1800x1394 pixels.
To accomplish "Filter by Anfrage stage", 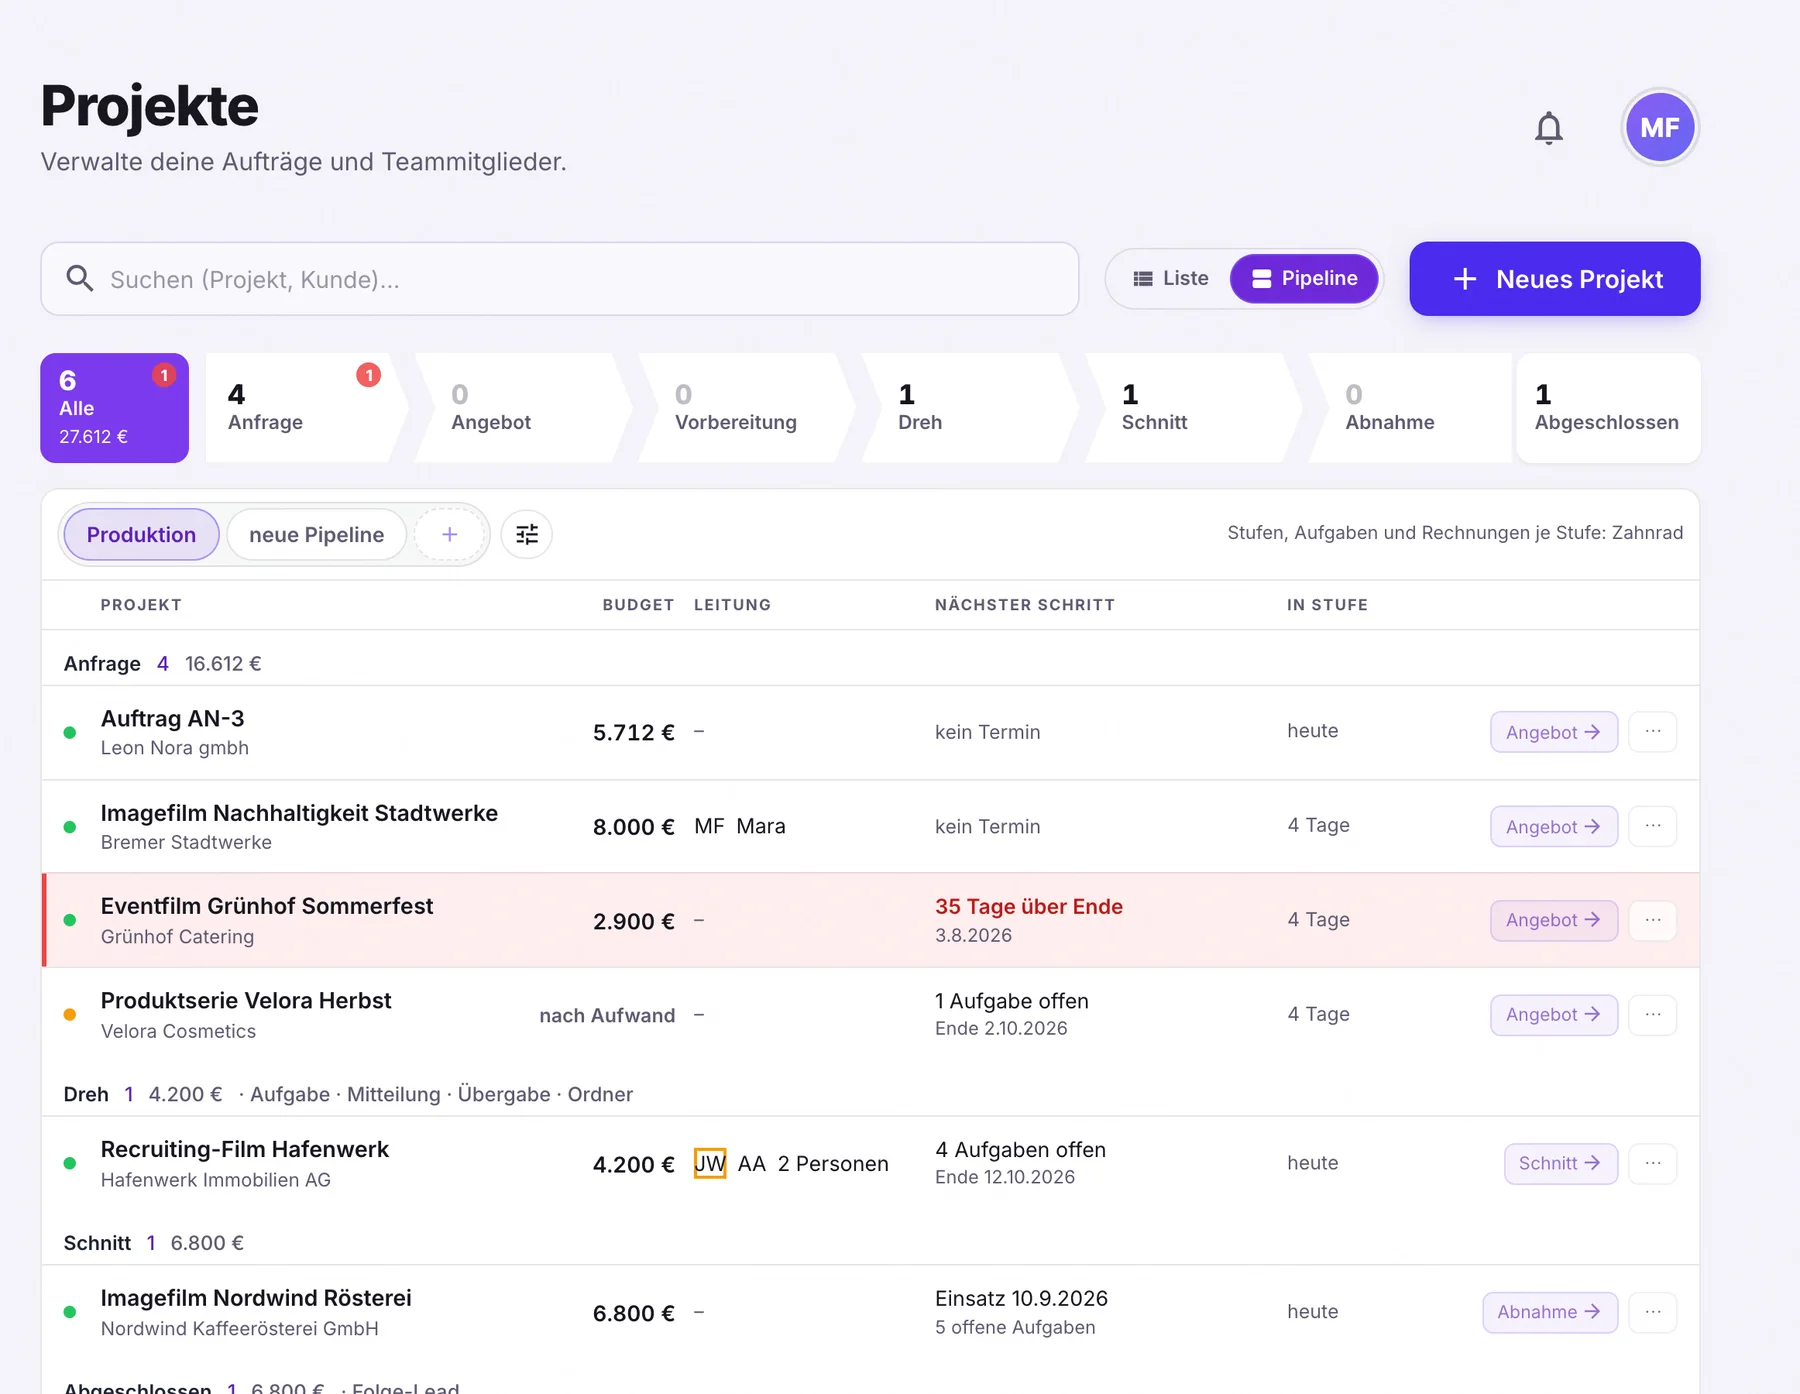I will coord(305,408).
